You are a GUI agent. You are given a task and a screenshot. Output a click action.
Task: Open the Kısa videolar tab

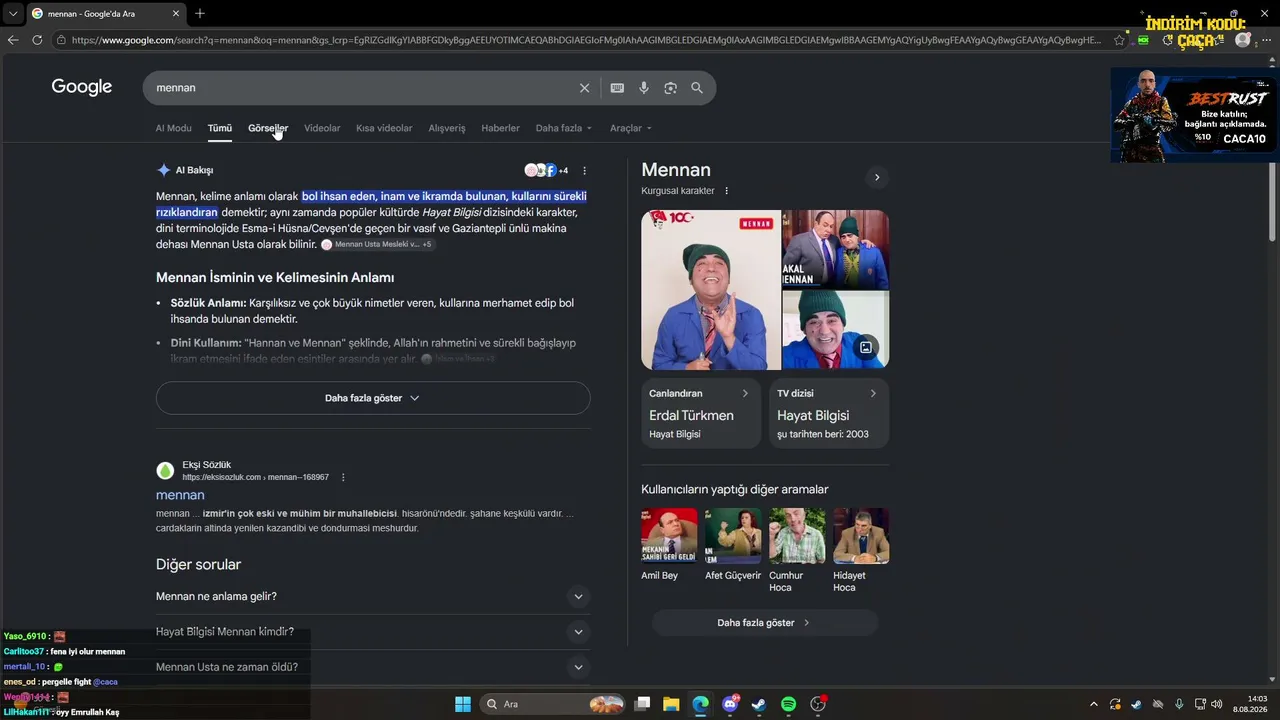coord(384,128)
